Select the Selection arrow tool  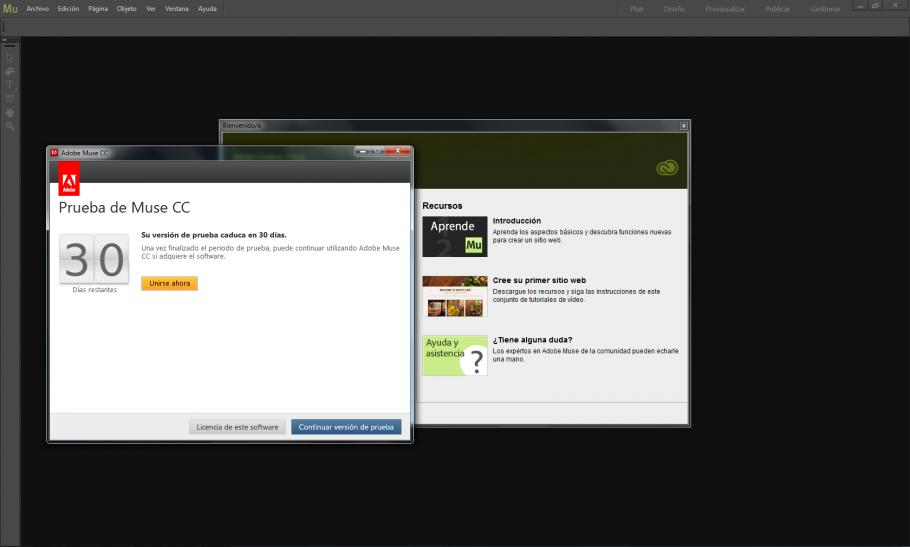[x=10, y=57]
